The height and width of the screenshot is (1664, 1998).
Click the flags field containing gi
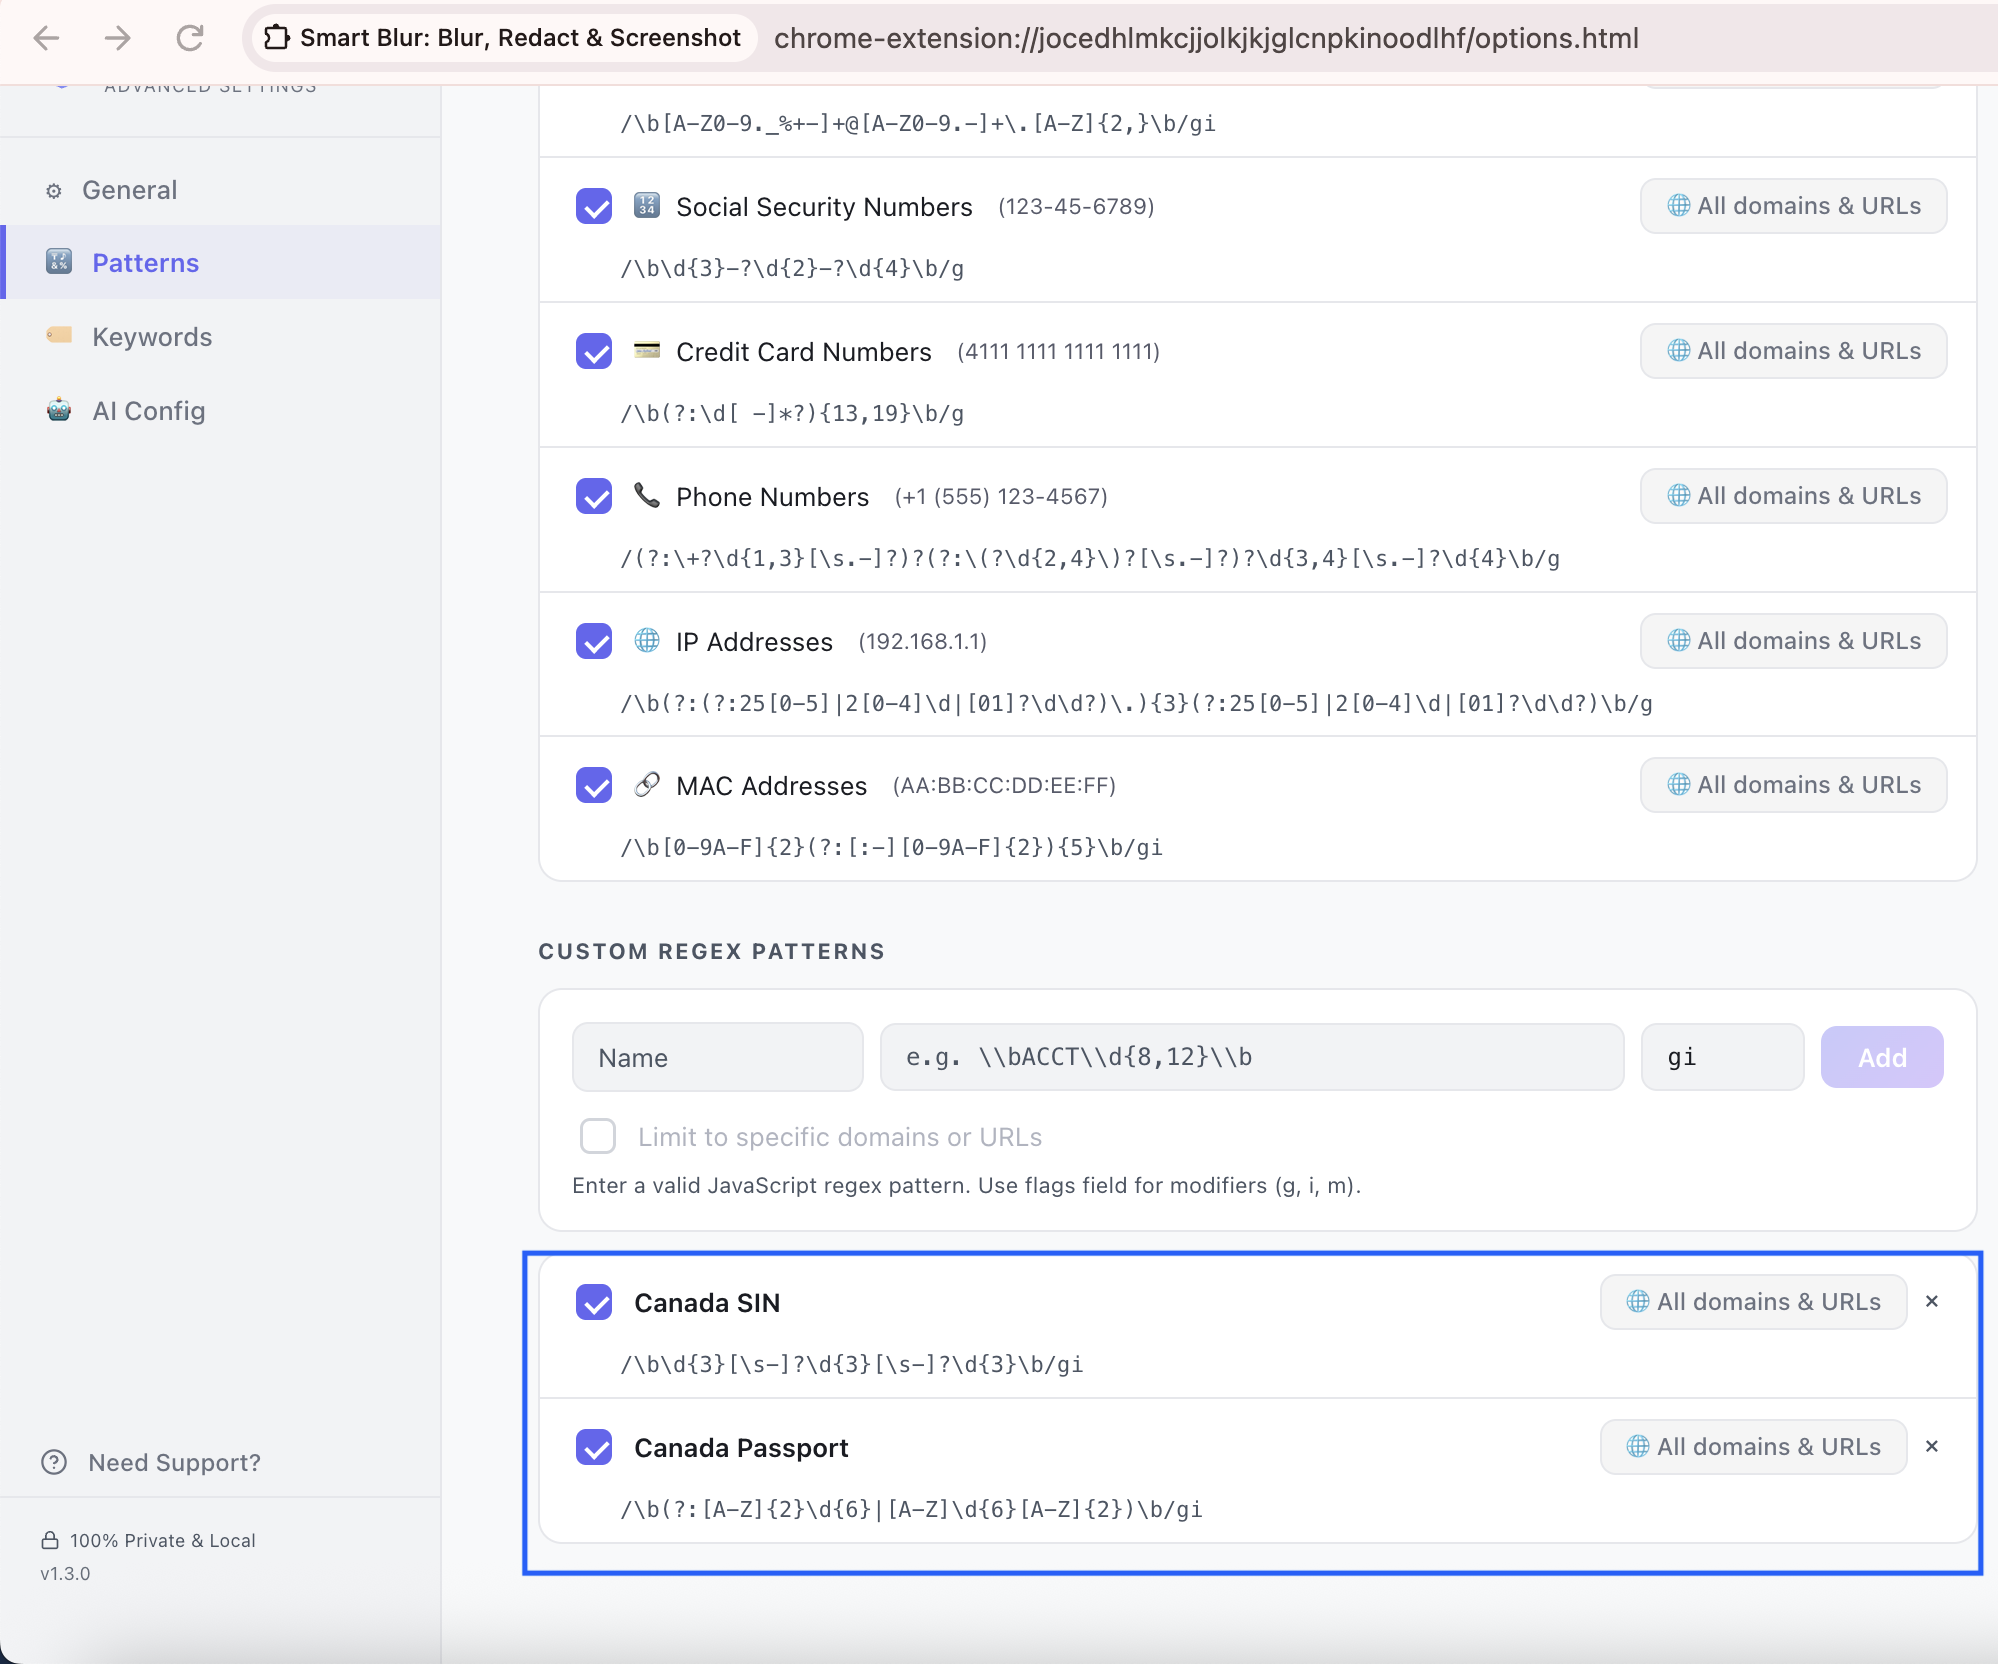1722,1057
